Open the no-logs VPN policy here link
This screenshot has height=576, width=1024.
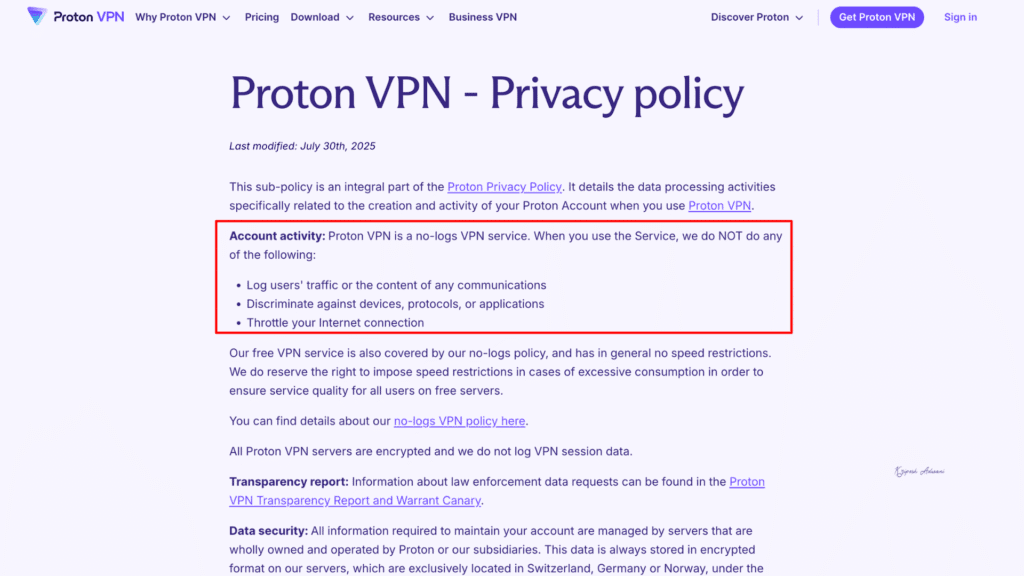coord(459,421)
